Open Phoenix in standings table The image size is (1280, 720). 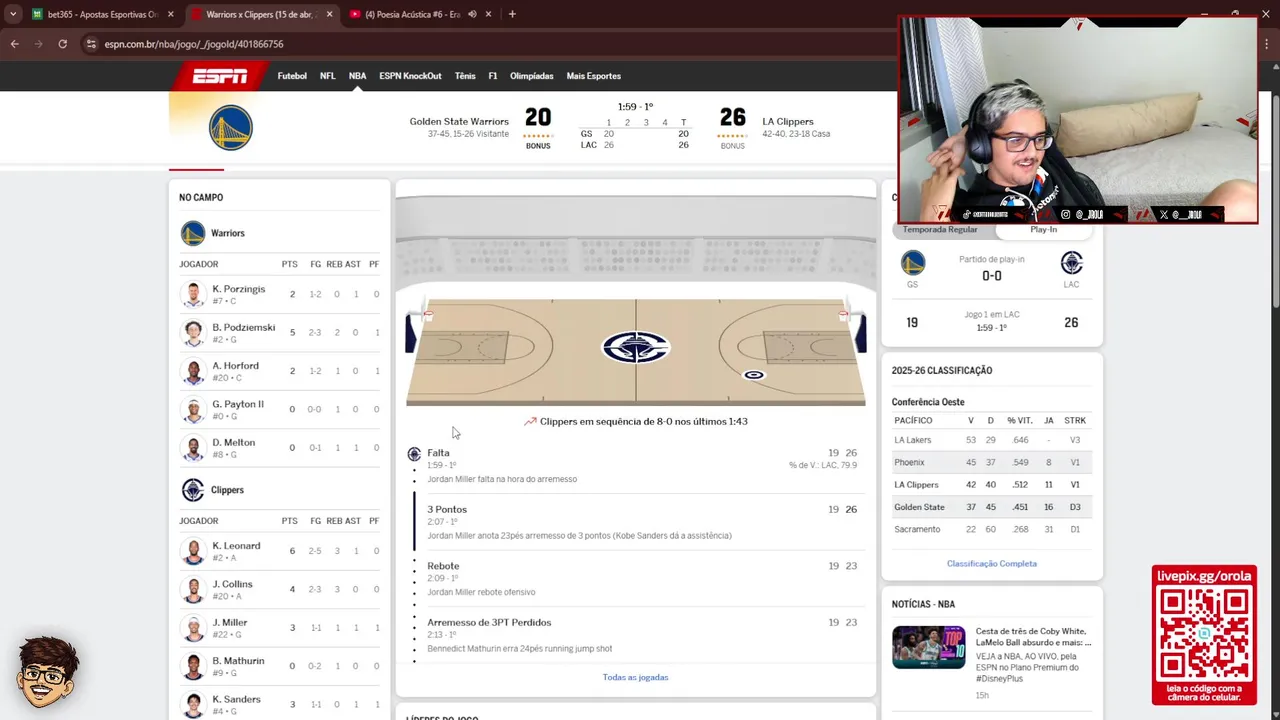click(909, 462)
